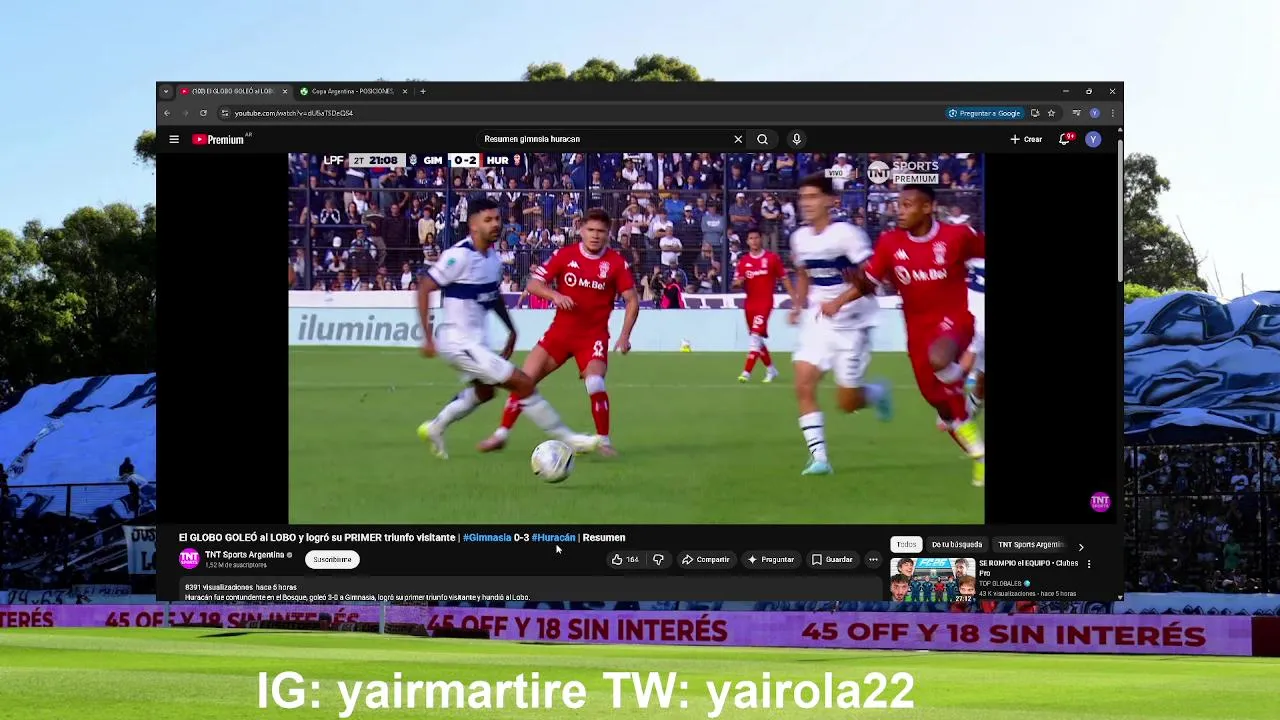Screen dimensions: 1280x720
Task: Go back with the browser back arrow
Action: coord(167,113)
